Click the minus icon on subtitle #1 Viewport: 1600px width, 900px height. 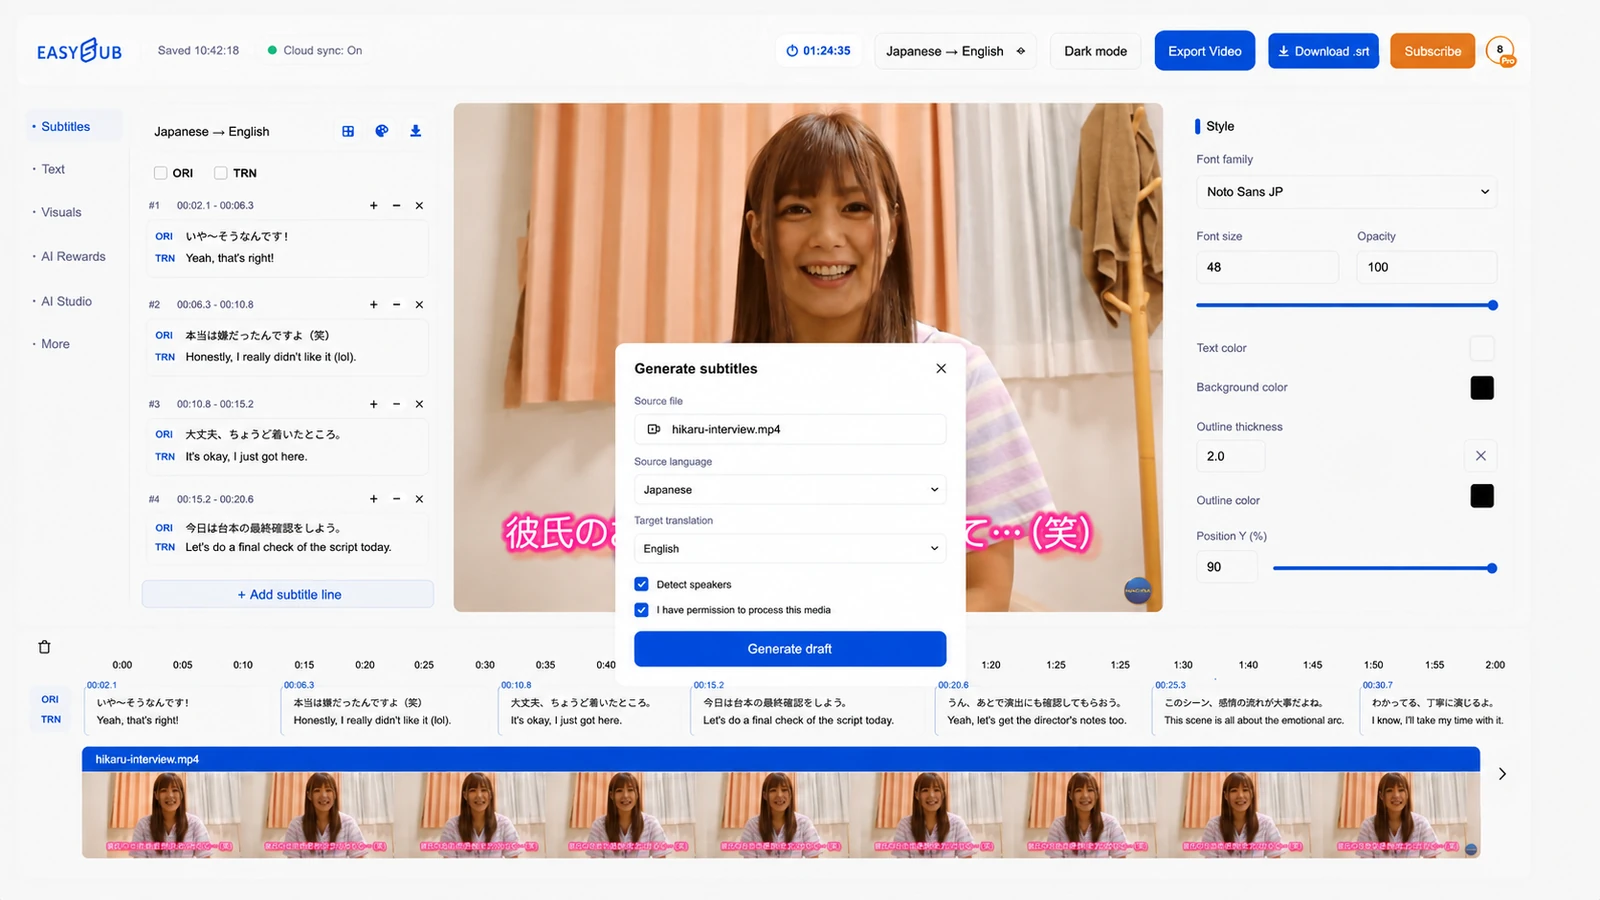coord(397,206)
